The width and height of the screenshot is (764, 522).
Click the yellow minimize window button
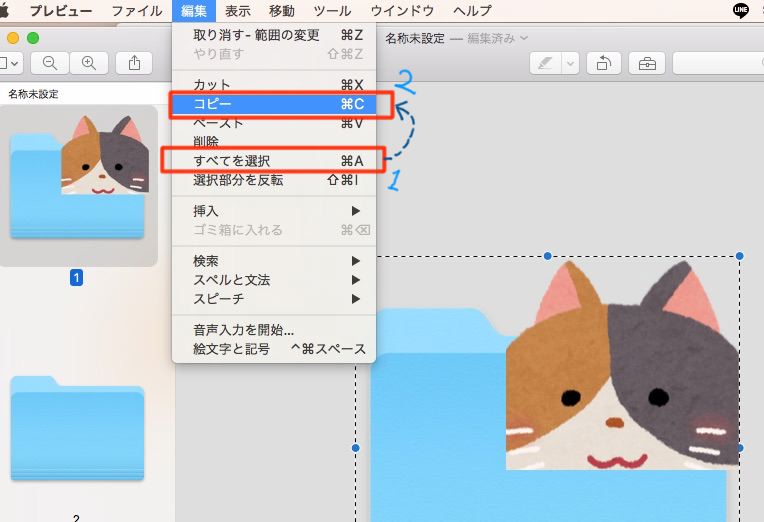pos(13,38)
